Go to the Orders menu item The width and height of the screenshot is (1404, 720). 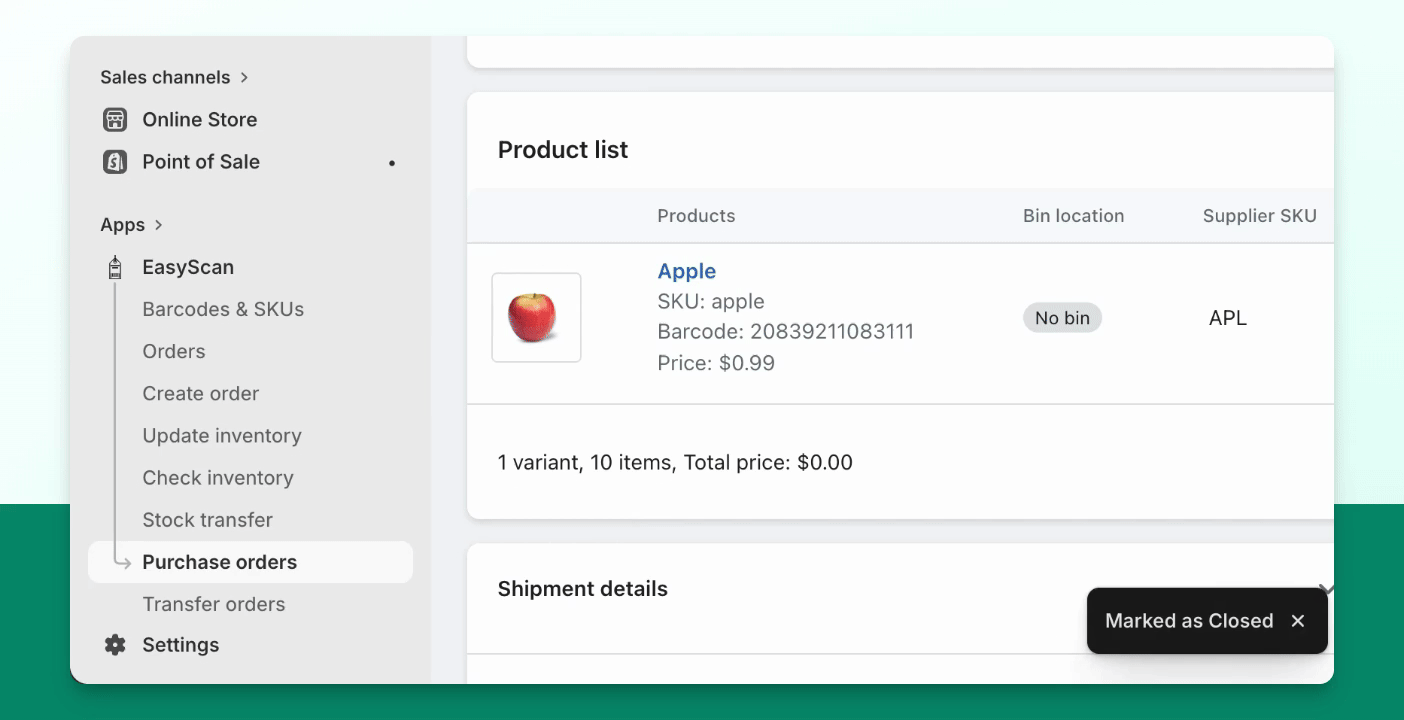(174, 351)
